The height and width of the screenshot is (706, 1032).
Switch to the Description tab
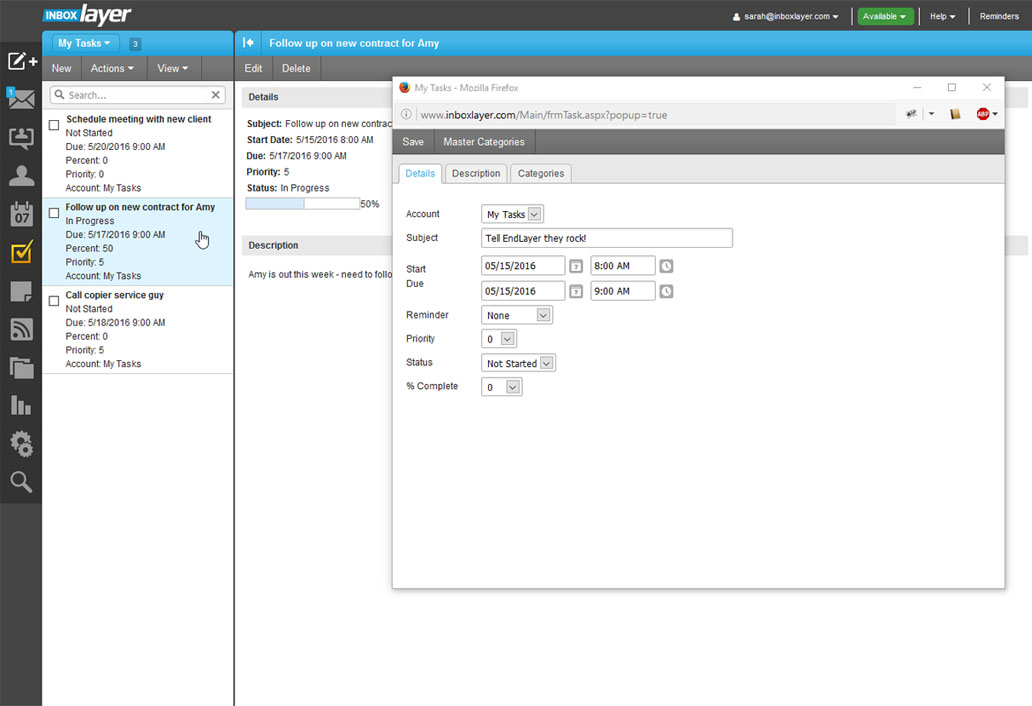tap(476, 173)
